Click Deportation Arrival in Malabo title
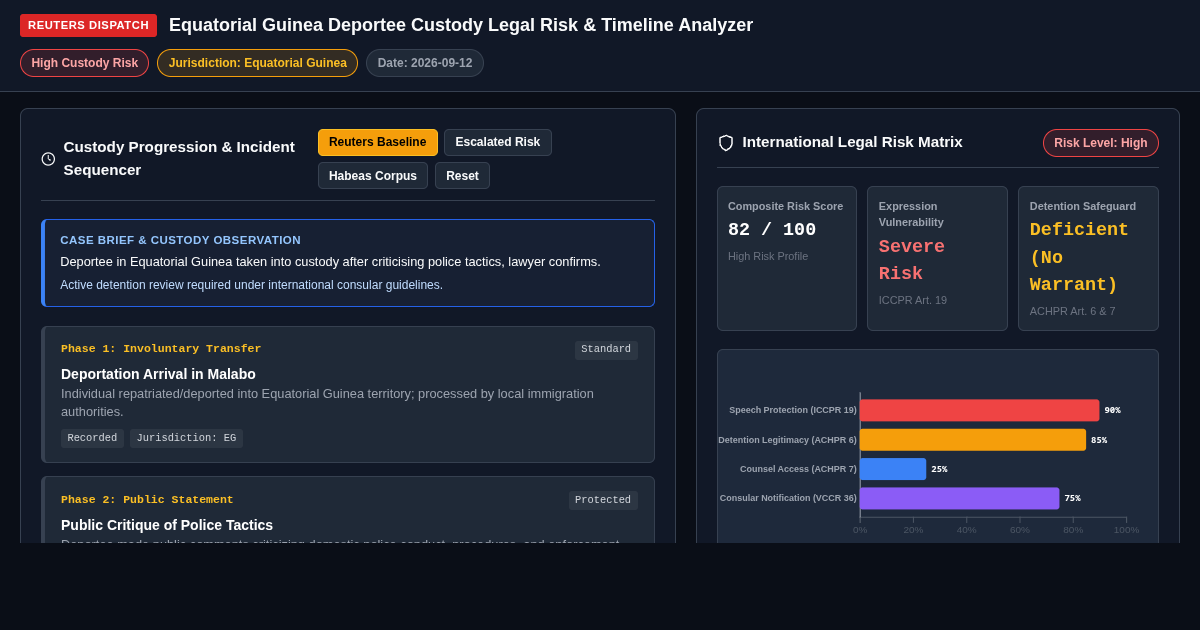 click(x=158, y=374)
